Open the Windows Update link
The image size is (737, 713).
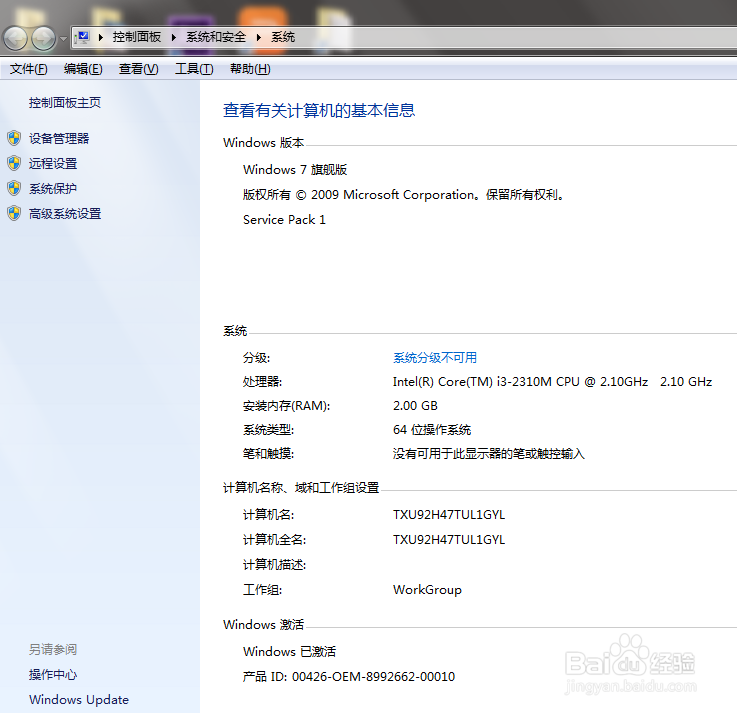click(x=79, y=699)
